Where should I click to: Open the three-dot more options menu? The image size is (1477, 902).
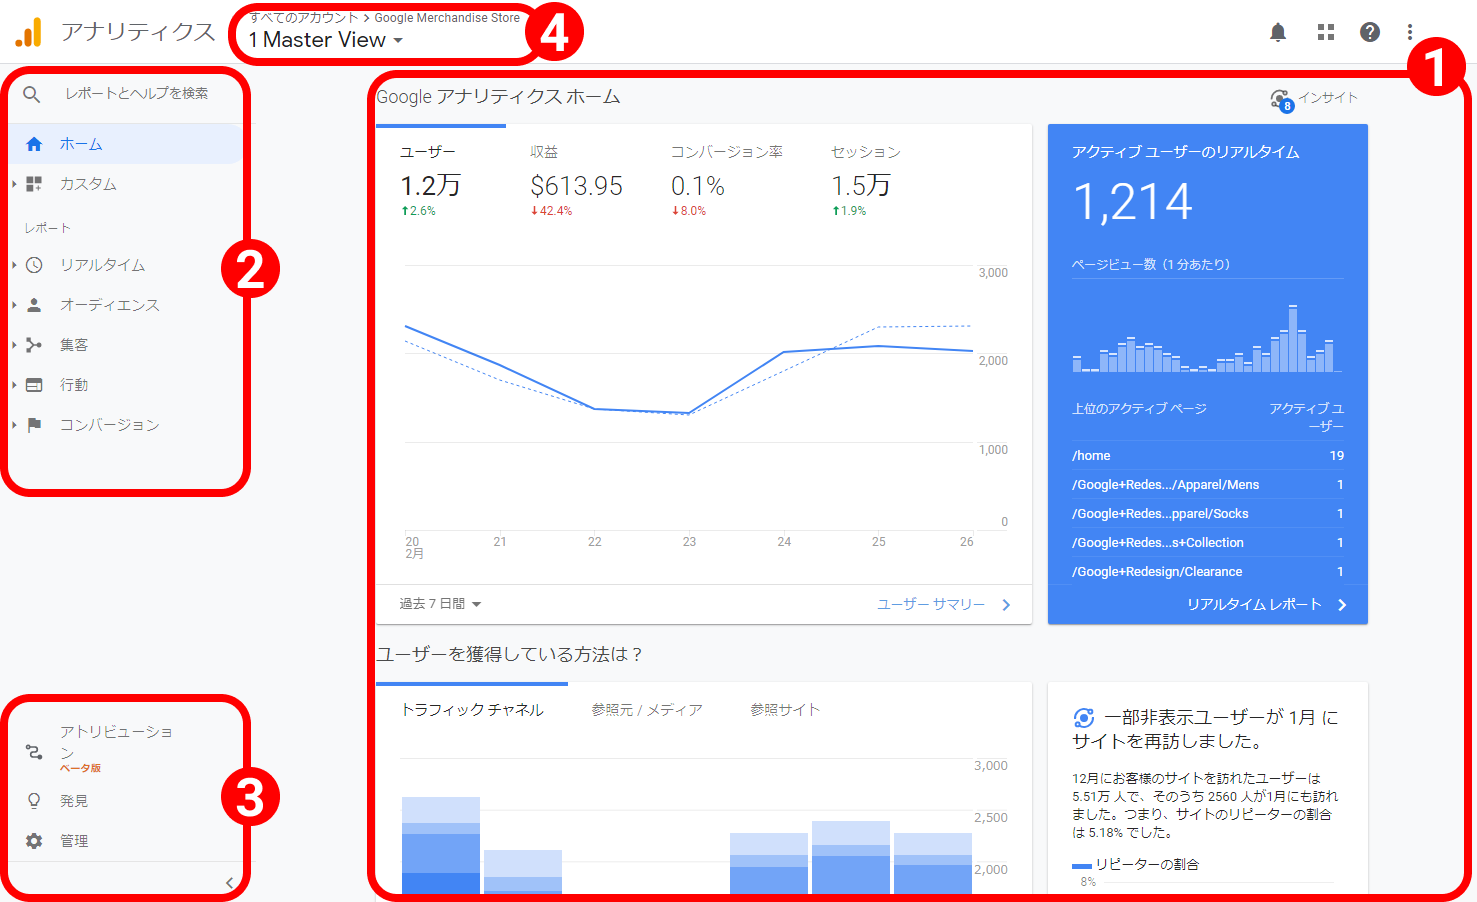point(1410,32)
